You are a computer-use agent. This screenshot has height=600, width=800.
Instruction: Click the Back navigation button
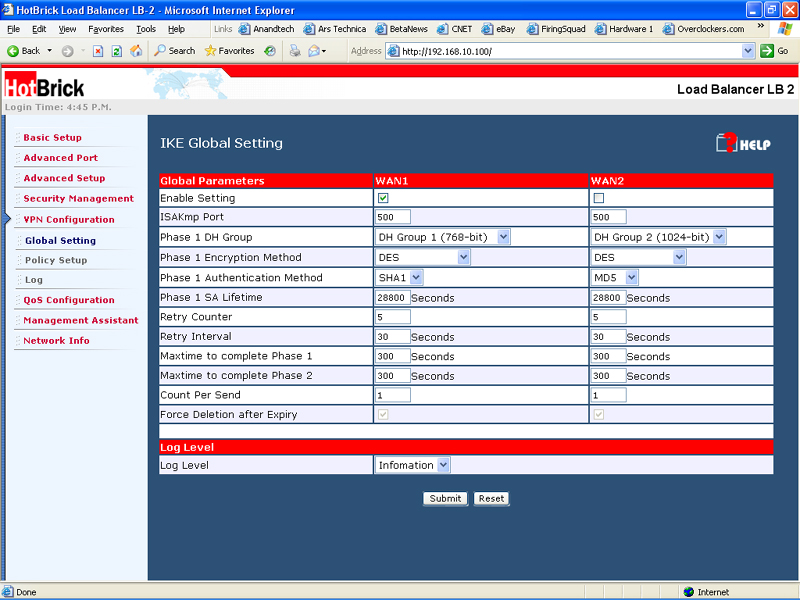point(24,50)
